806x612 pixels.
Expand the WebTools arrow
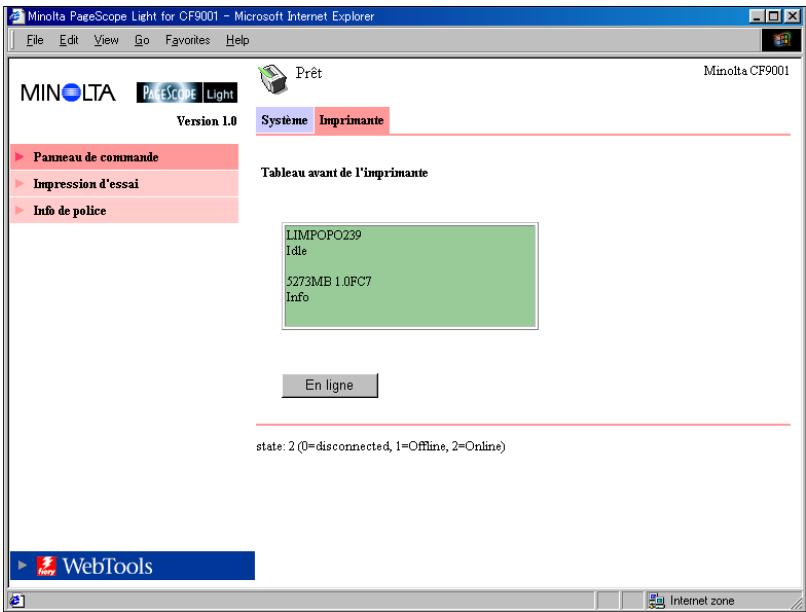pos(22,565)
